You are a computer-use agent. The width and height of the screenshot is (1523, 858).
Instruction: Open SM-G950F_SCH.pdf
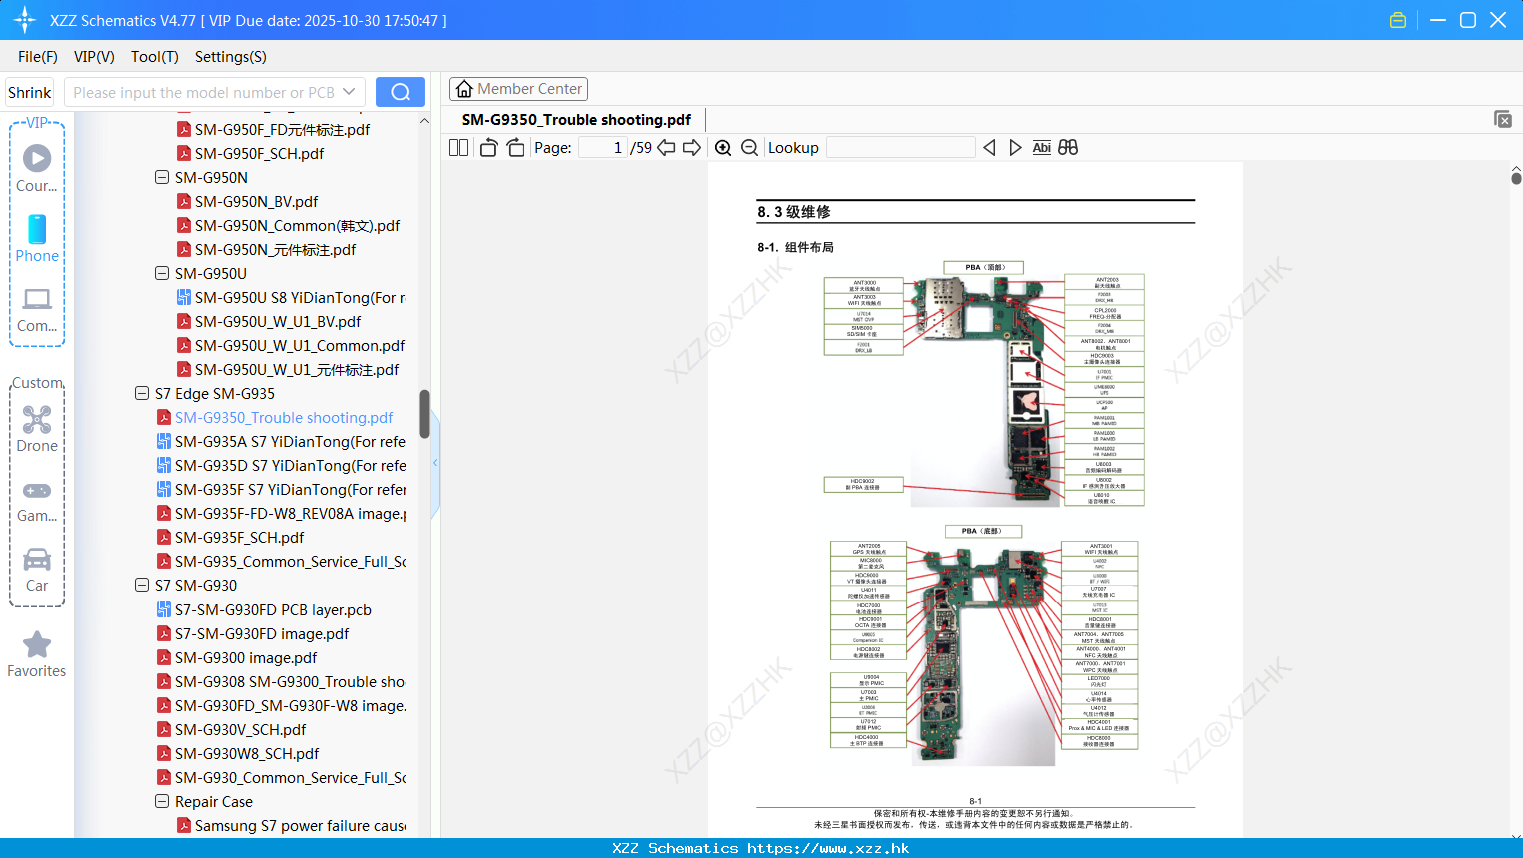259,153
